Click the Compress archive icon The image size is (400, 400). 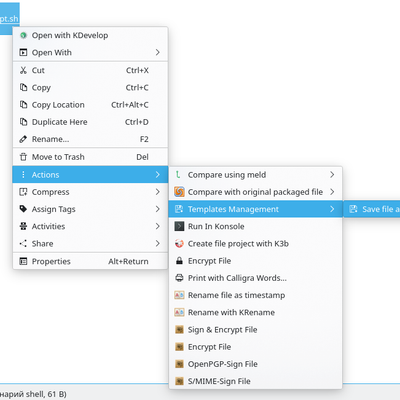[23, 192]
